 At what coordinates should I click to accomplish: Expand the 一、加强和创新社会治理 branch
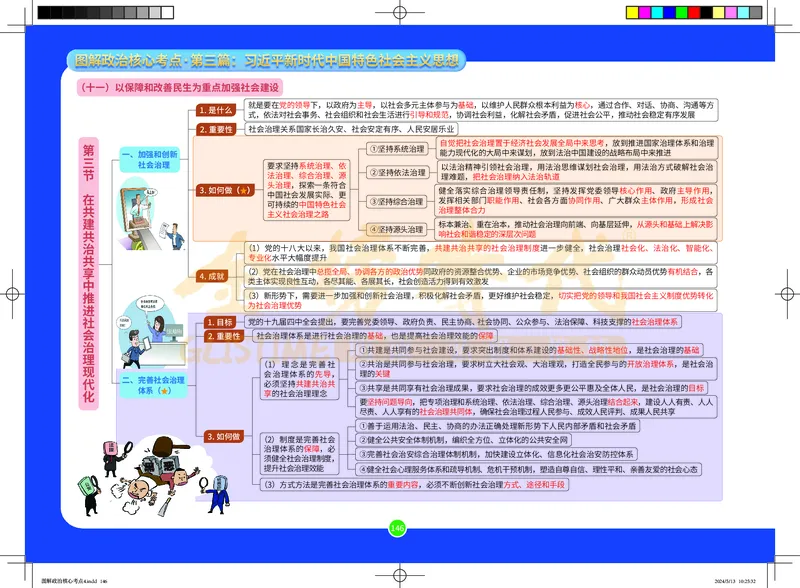155,158
